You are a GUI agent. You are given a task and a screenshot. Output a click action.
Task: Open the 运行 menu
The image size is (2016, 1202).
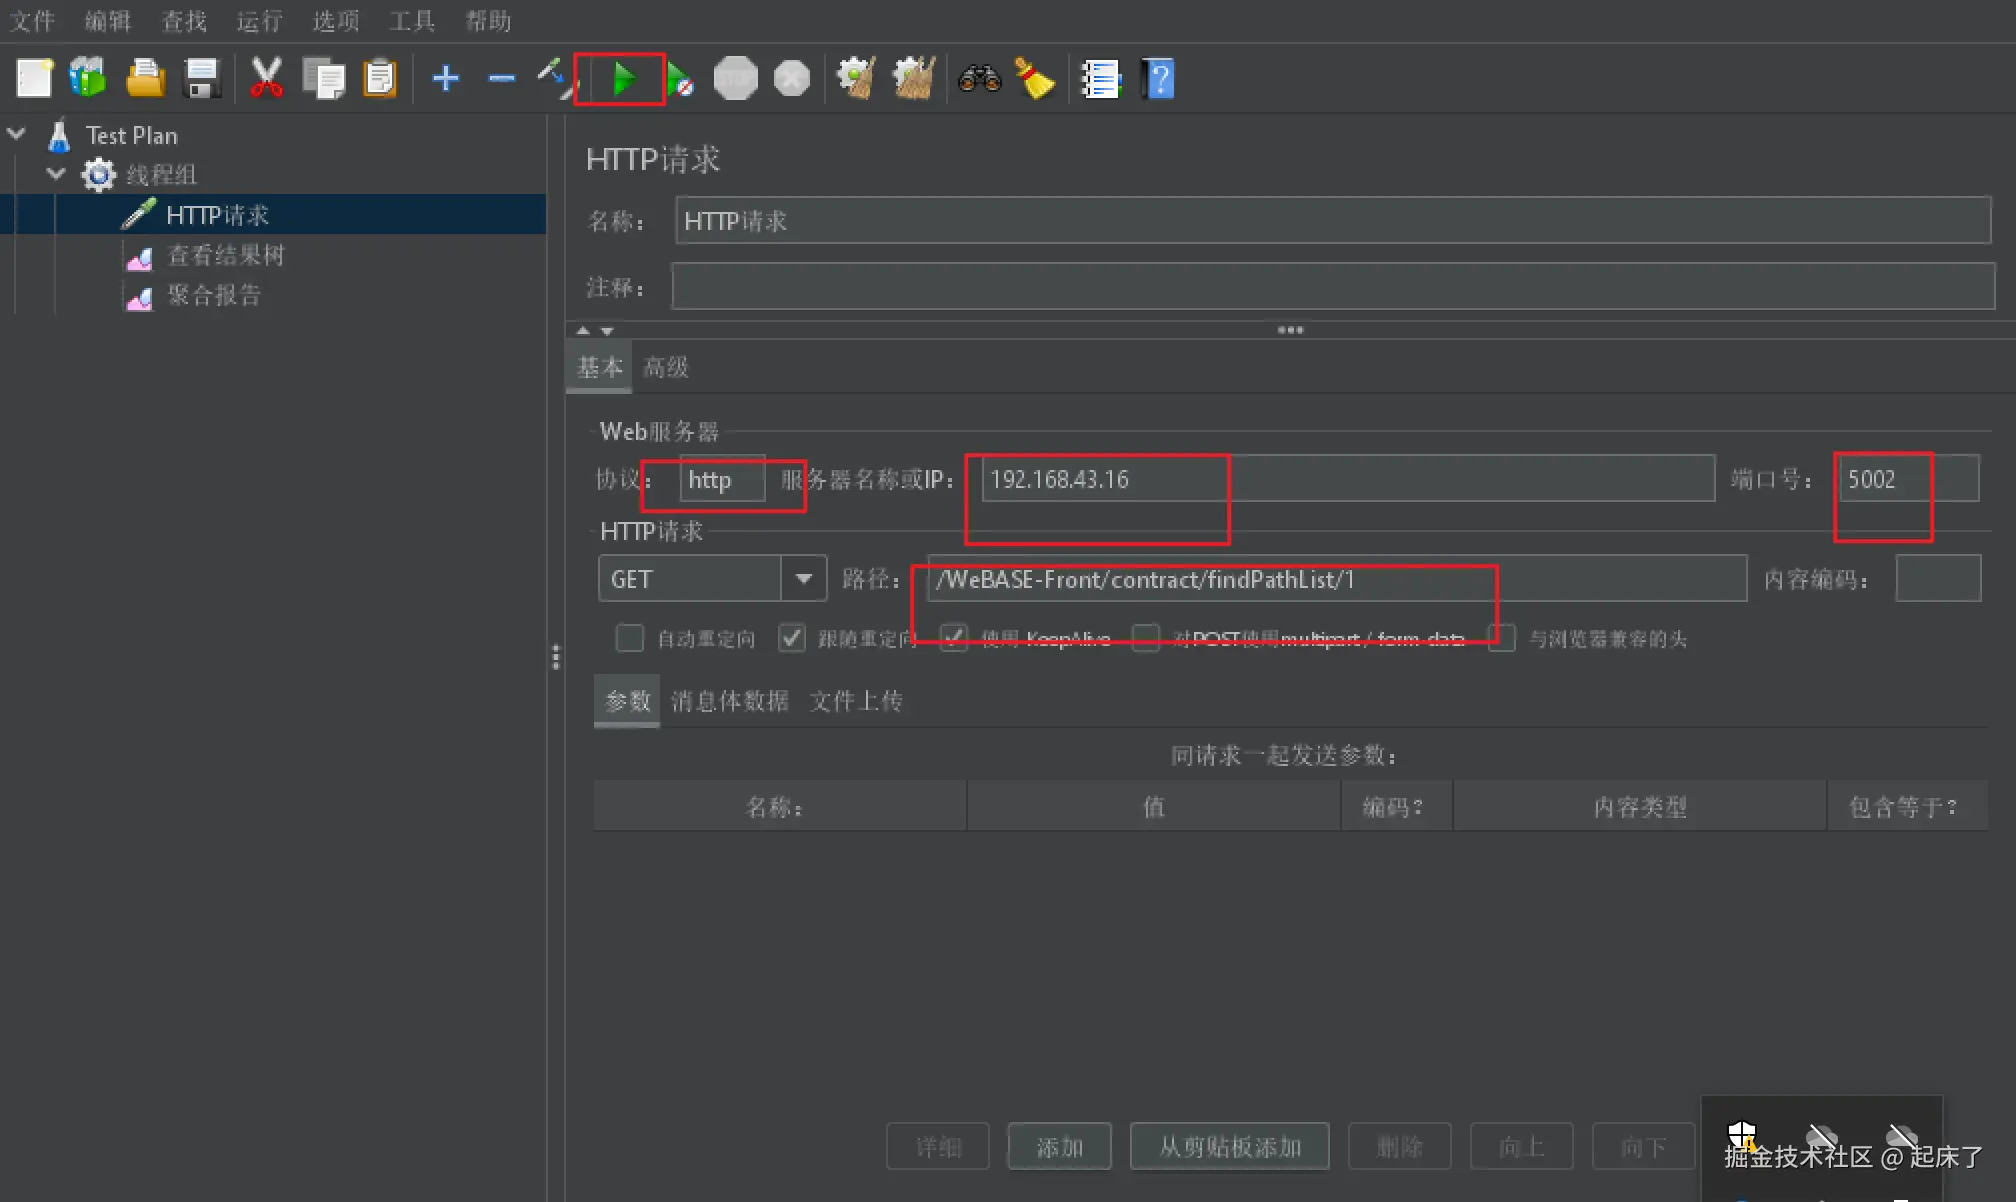(x=259, y=21)
